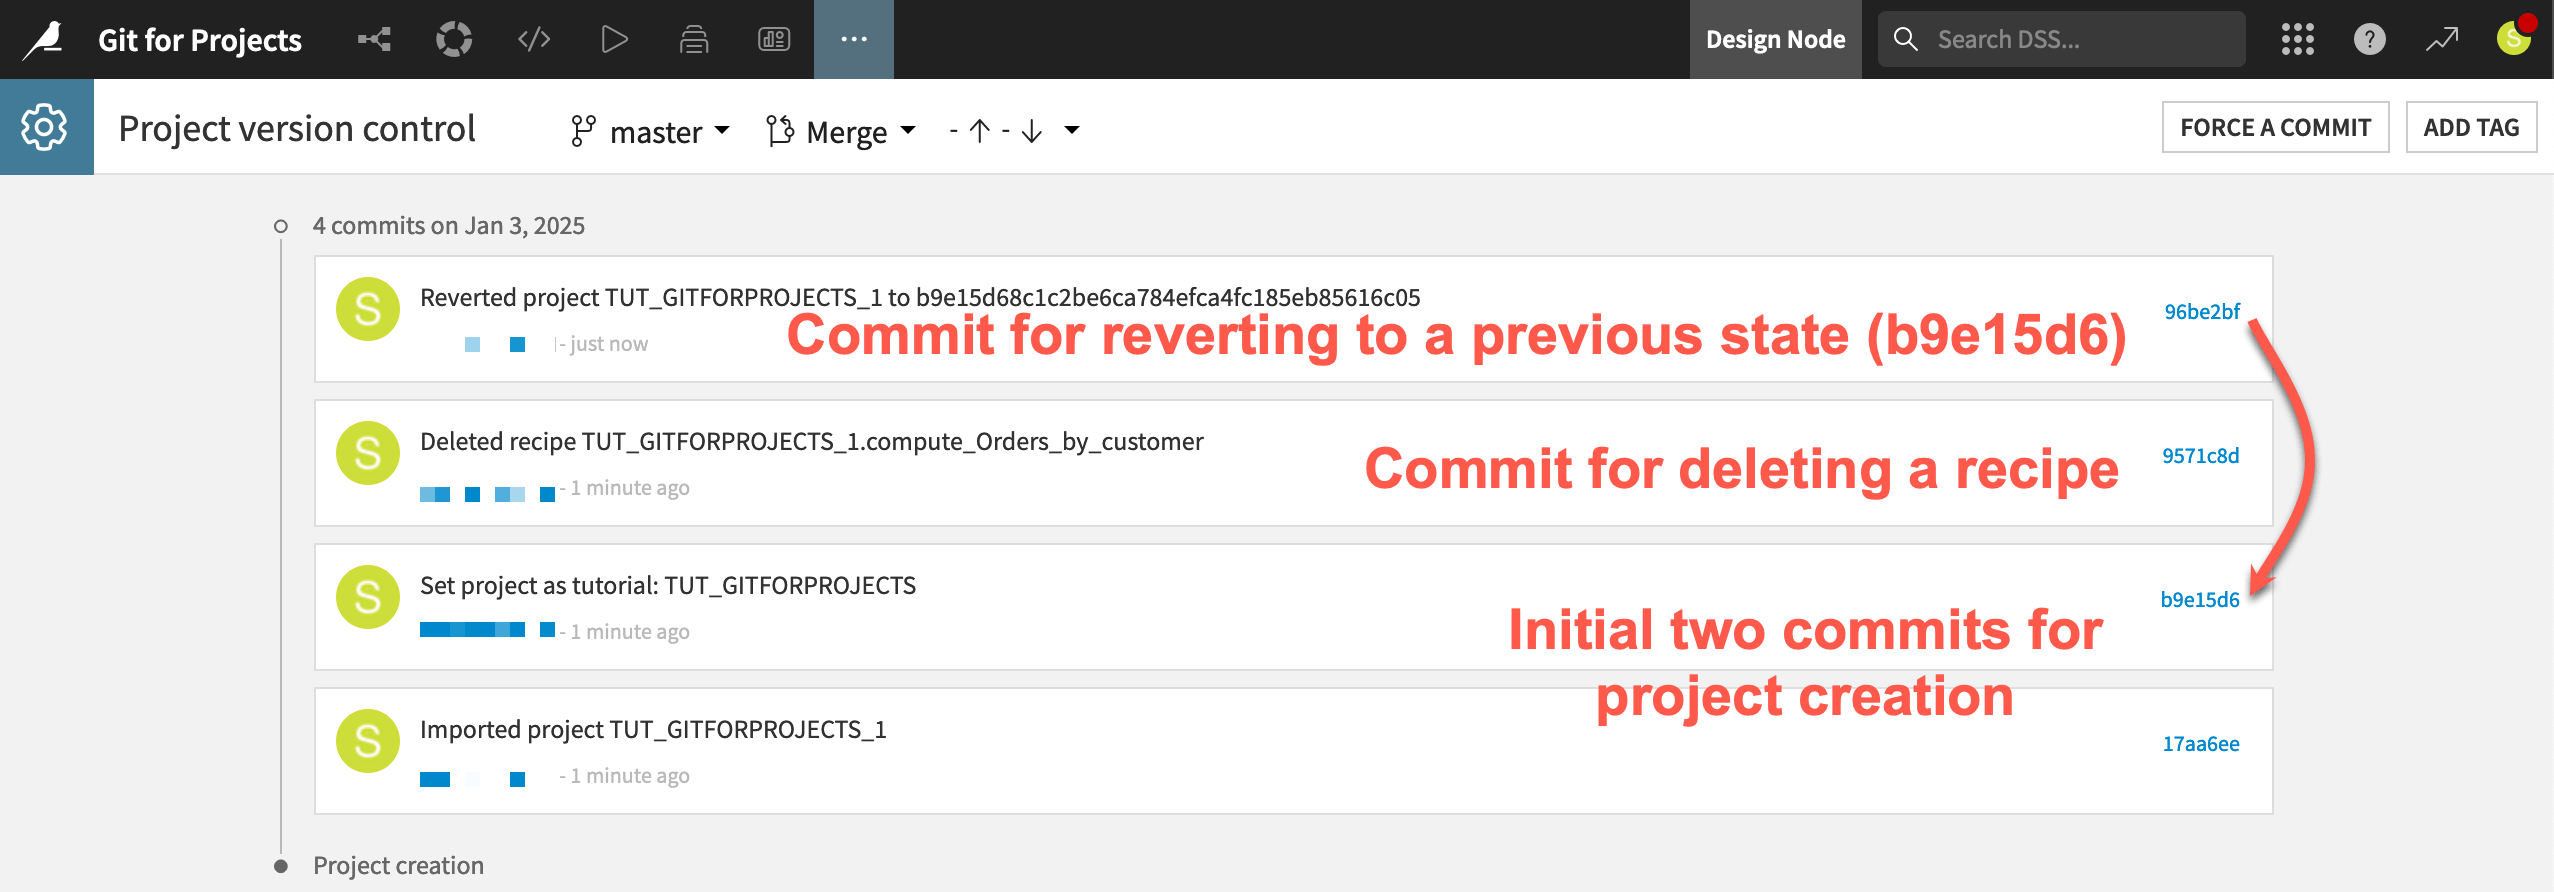The image size is (2554, 892).
Task: Click the 'just now' timestamp
Action: [608, 344]
